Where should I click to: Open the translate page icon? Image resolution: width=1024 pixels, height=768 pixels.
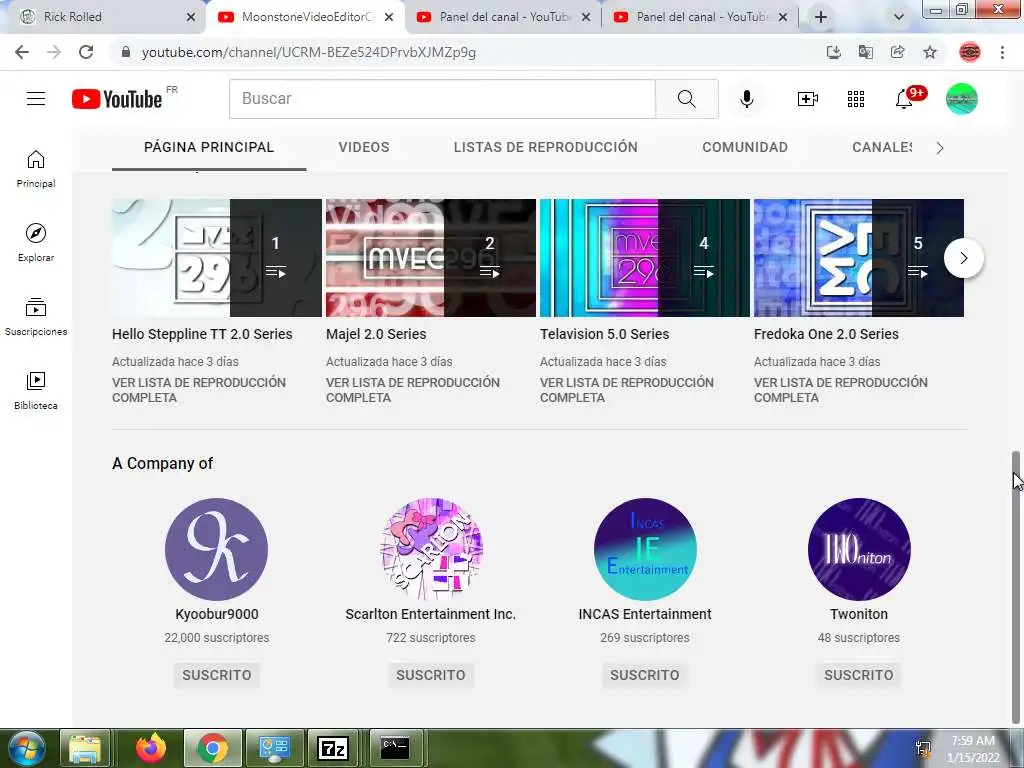pos(865,52)
